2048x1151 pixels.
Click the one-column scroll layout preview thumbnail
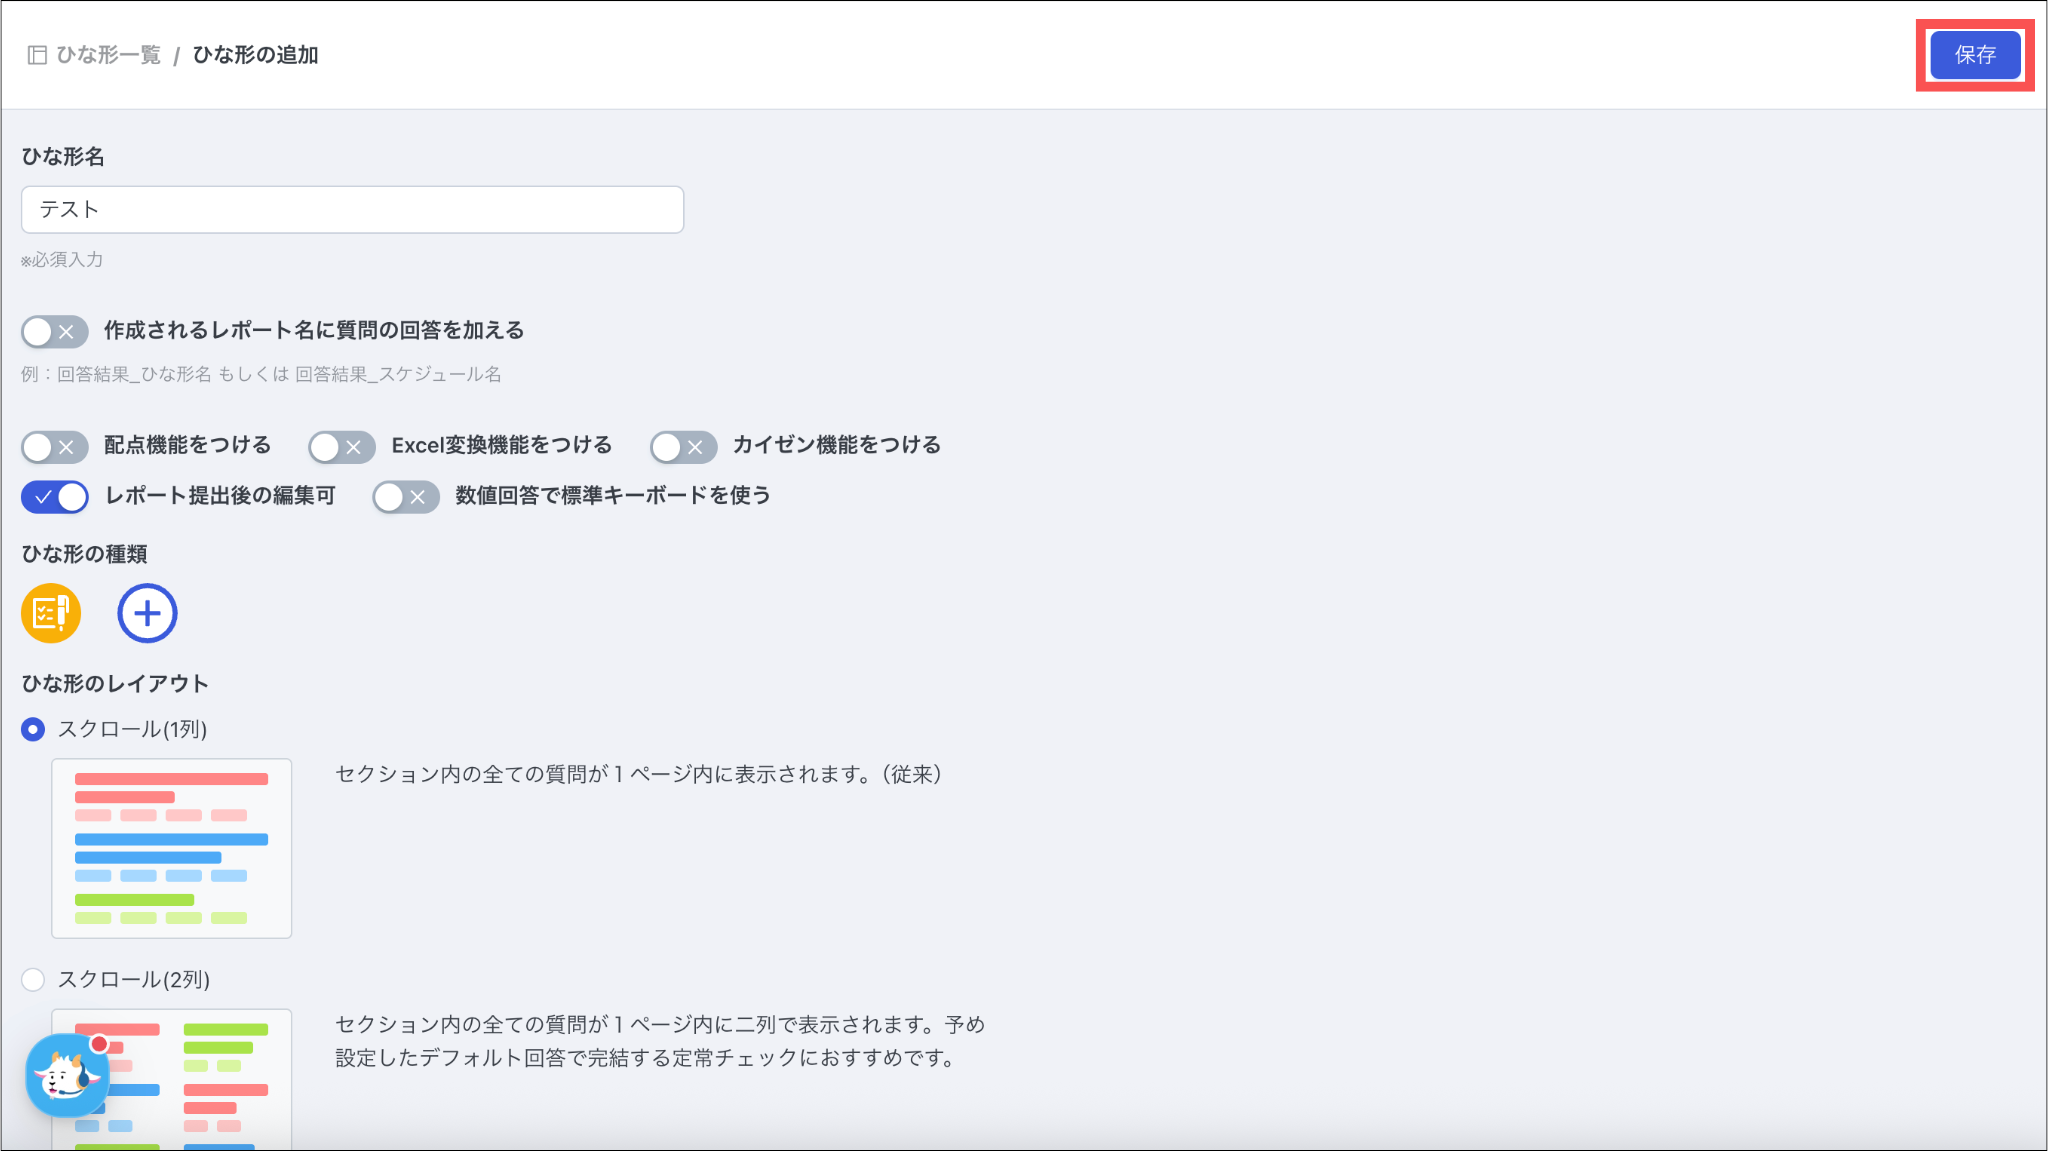tap(172, 848)
